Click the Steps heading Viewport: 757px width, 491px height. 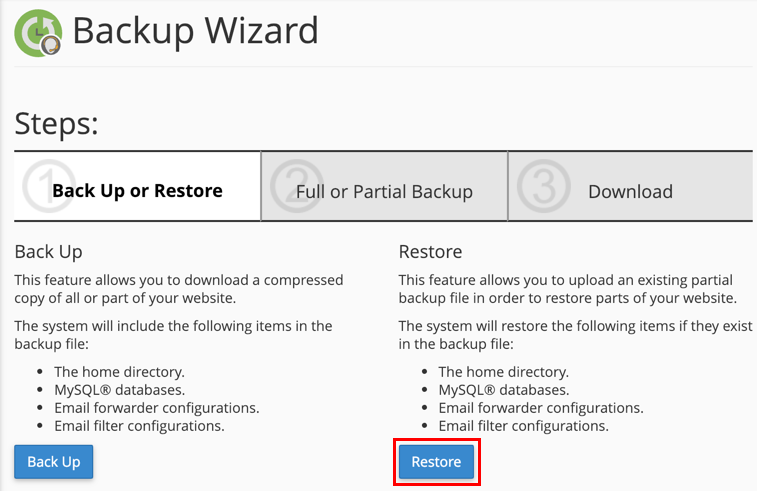56,124
